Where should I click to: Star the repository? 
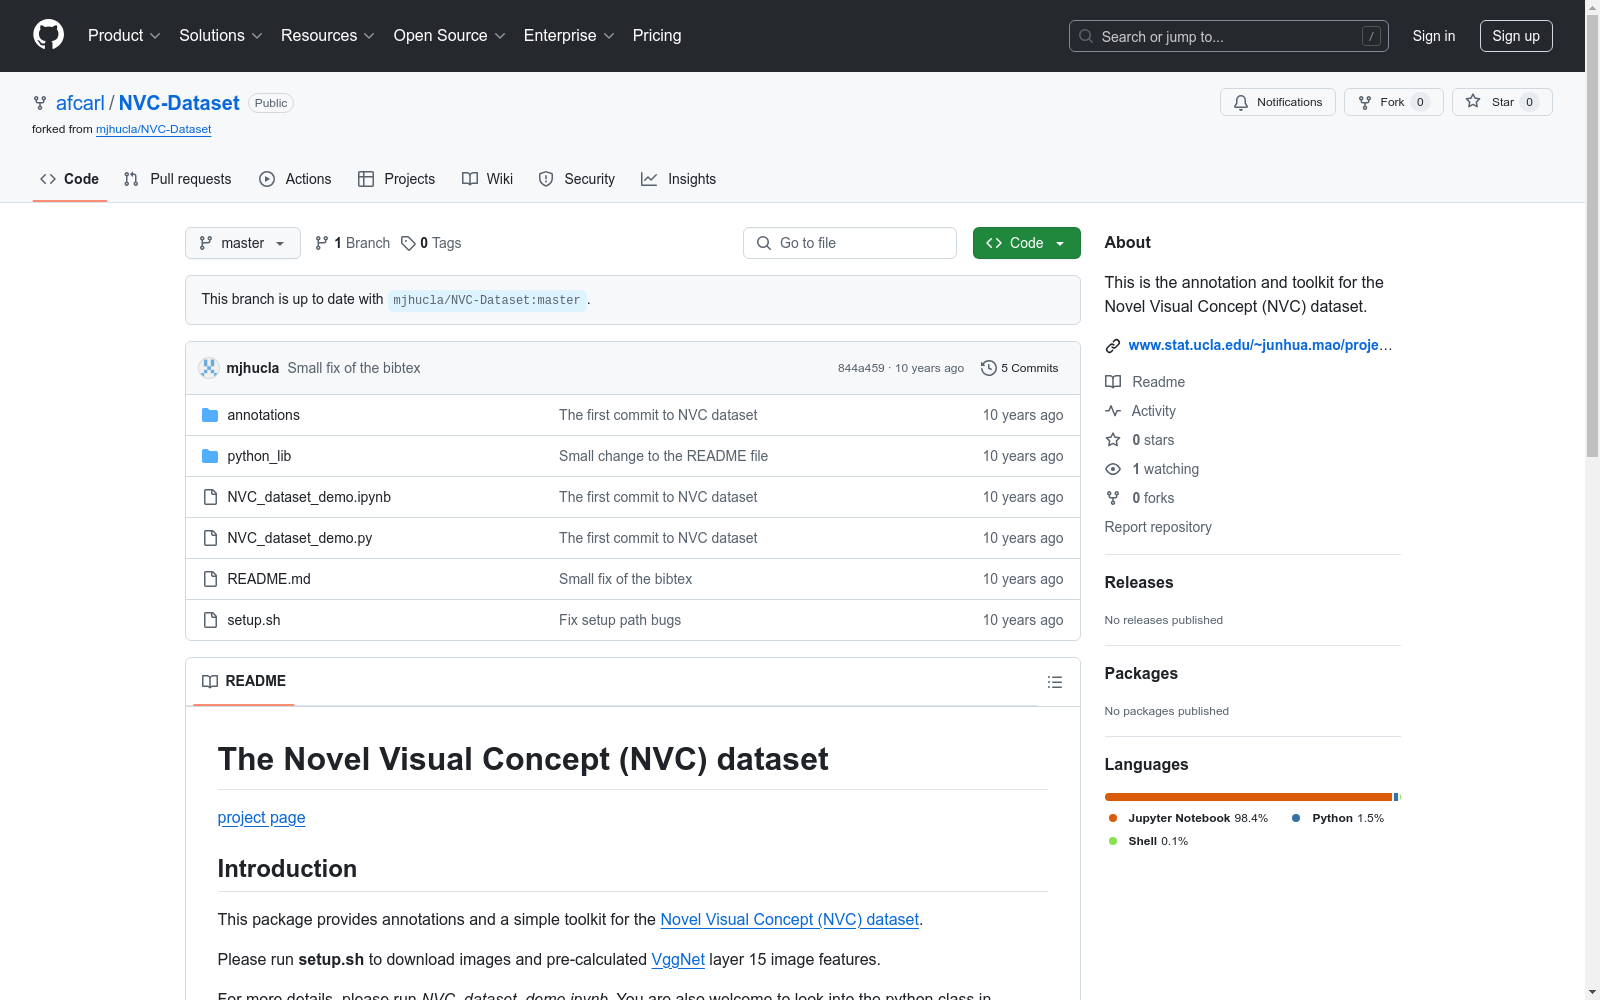point(1502,102)
